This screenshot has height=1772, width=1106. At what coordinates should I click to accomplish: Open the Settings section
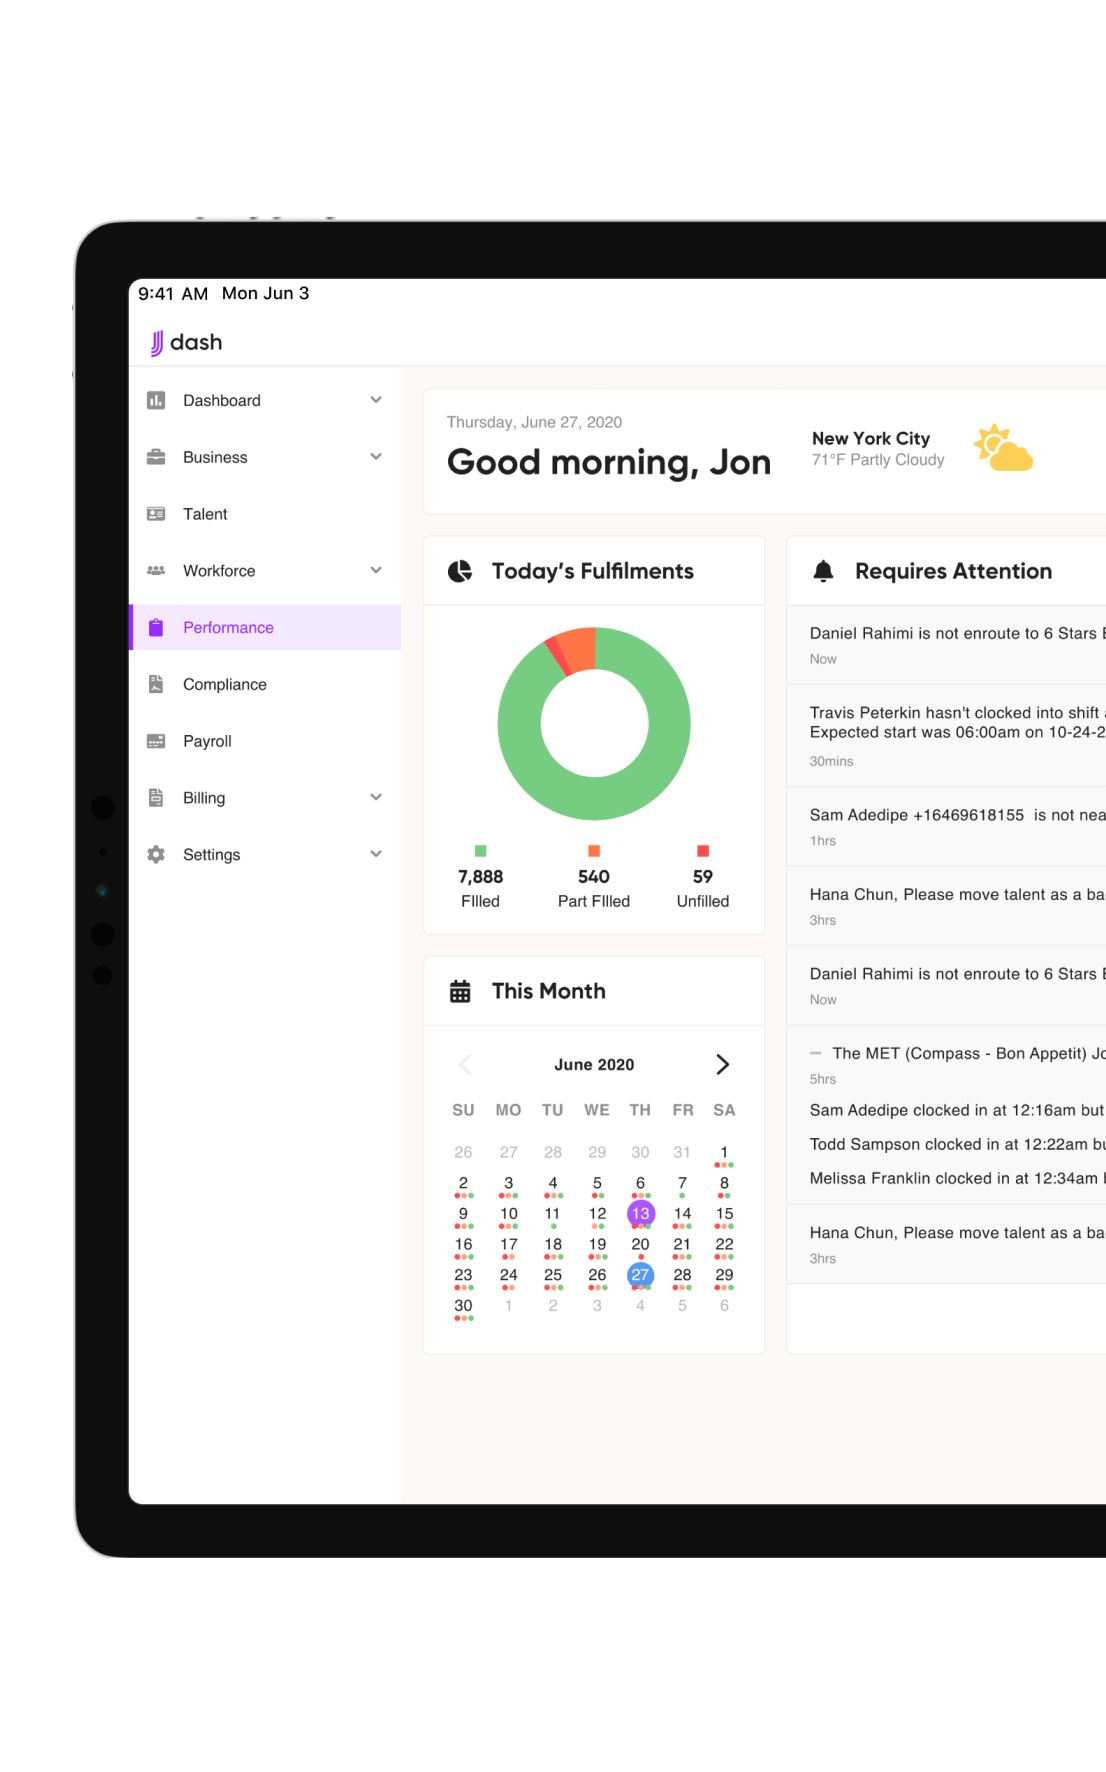coord(265,855)
